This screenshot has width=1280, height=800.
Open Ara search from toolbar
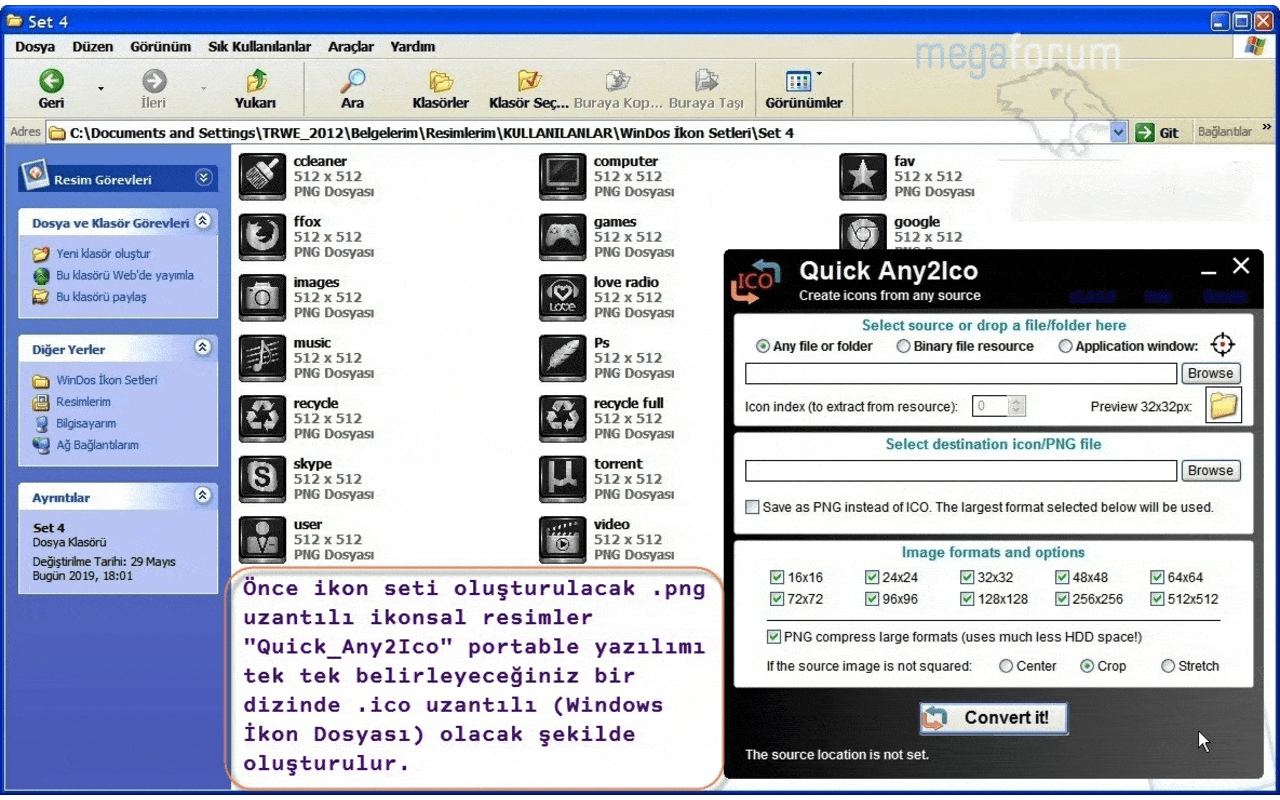[352, 88]
